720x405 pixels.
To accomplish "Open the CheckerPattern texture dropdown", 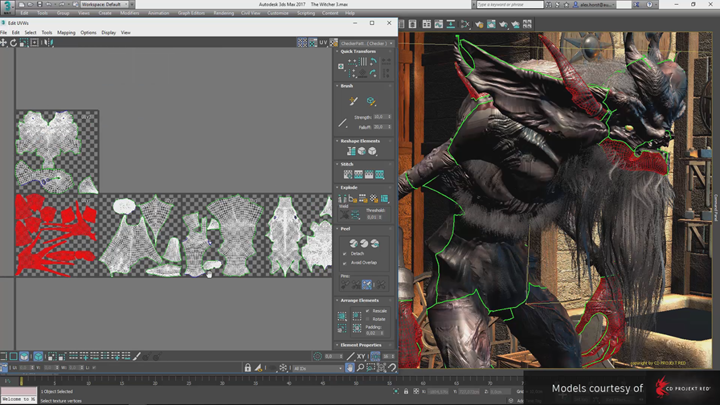I will [x=367, y=43].
